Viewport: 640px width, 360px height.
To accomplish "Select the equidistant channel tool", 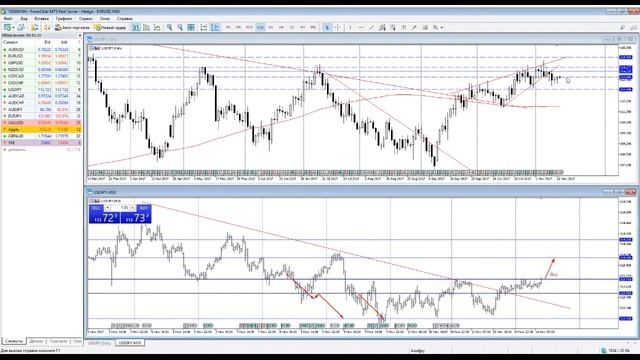I will [382, 27].
